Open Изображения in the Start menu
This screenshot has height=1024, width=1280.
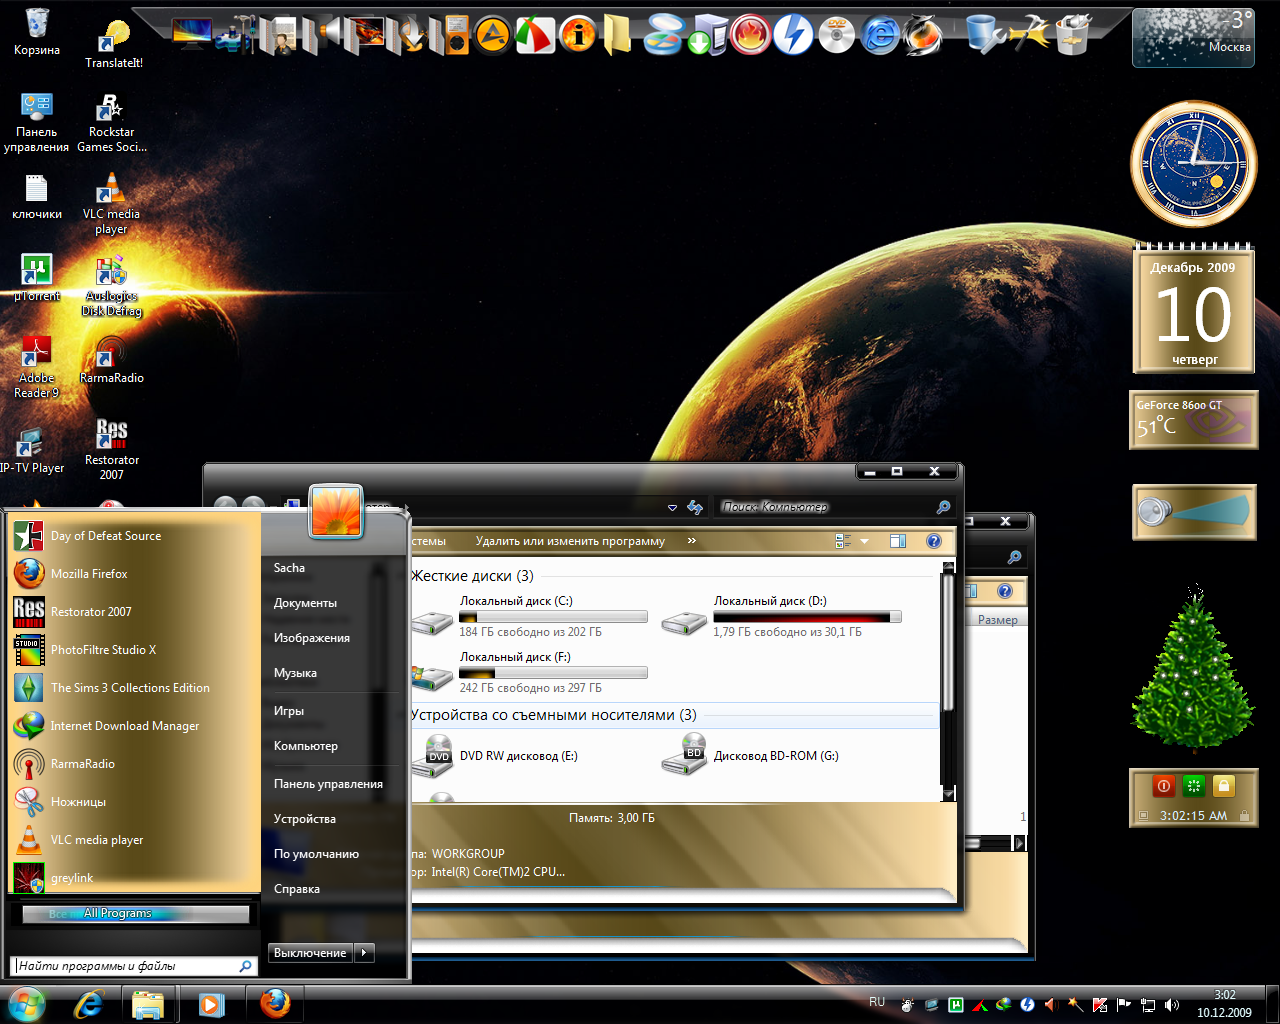tap(312, 638)
